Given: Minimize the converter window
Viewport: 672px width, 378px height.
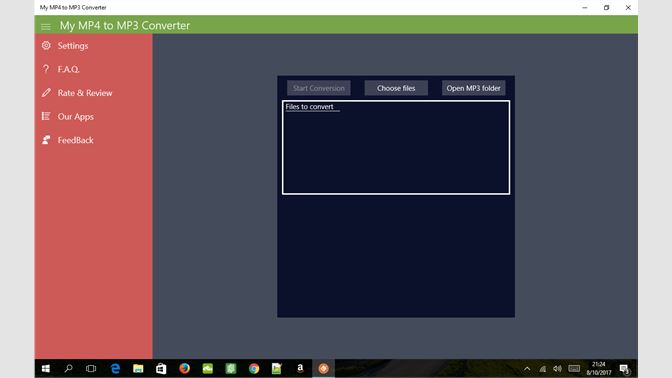Looking at the screenshot, I should [585, 7].
